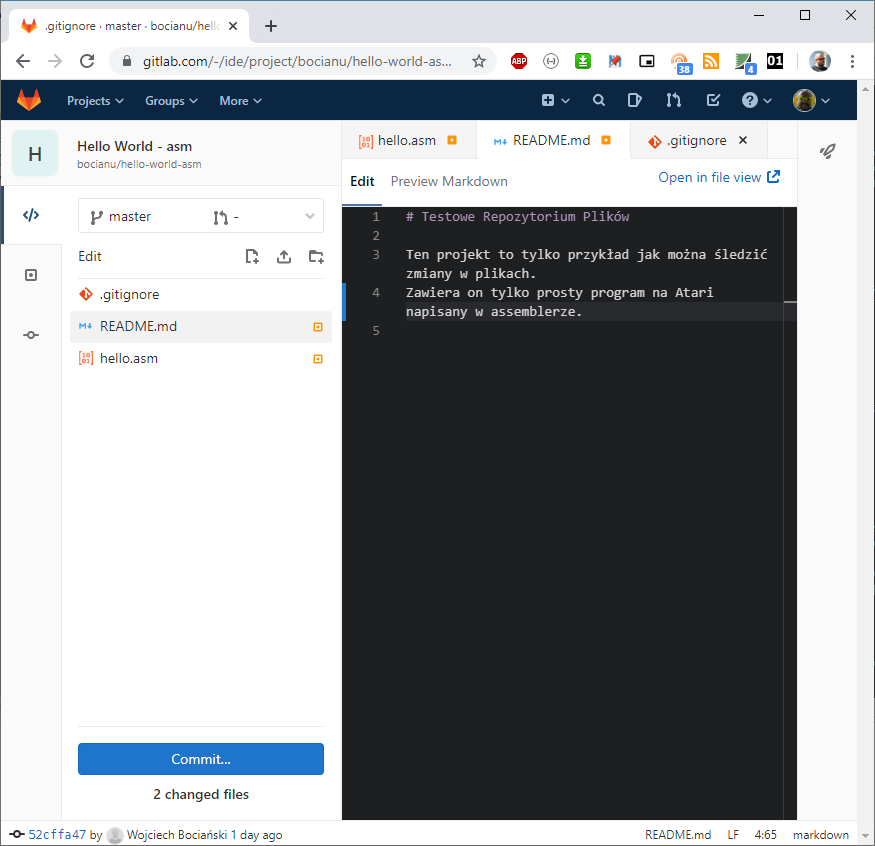Switch to Preview Markdown view

click(x=448, y=181)
